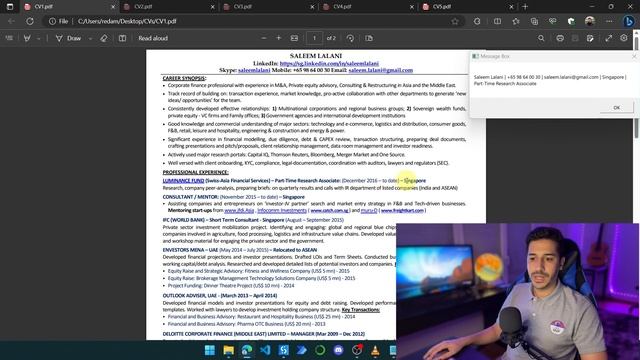
Task: Zoom in on the PDF
Action: (278, 38)
